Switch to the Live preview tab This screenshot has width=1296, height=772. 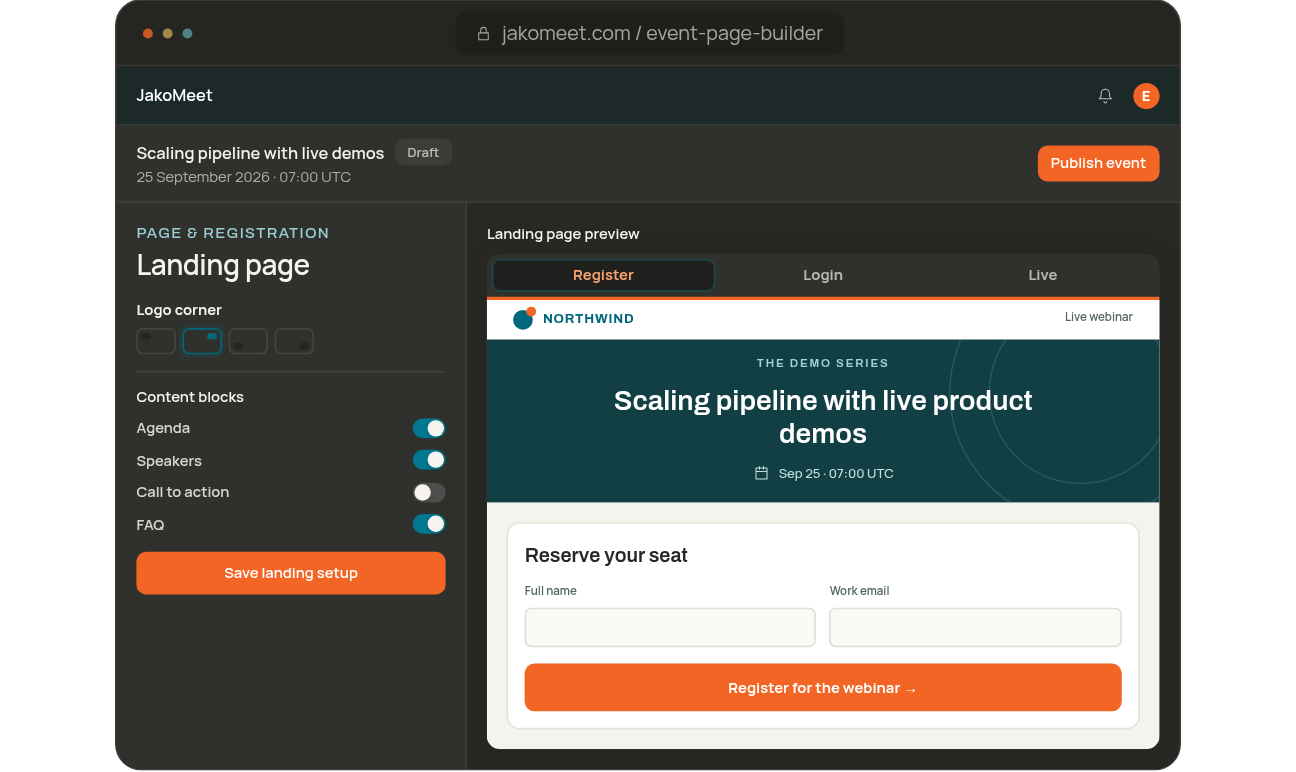(x=1043, y=275)
